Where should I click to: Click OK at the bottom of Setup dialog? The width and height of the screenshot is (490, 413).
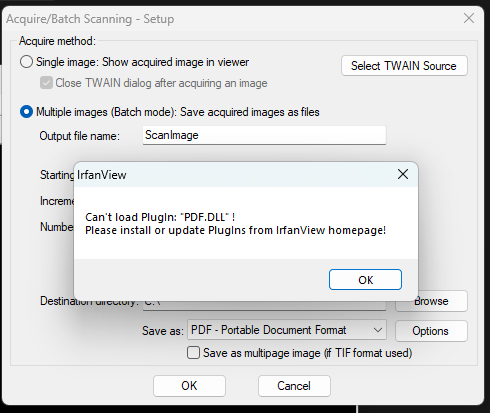pos(189,386)
